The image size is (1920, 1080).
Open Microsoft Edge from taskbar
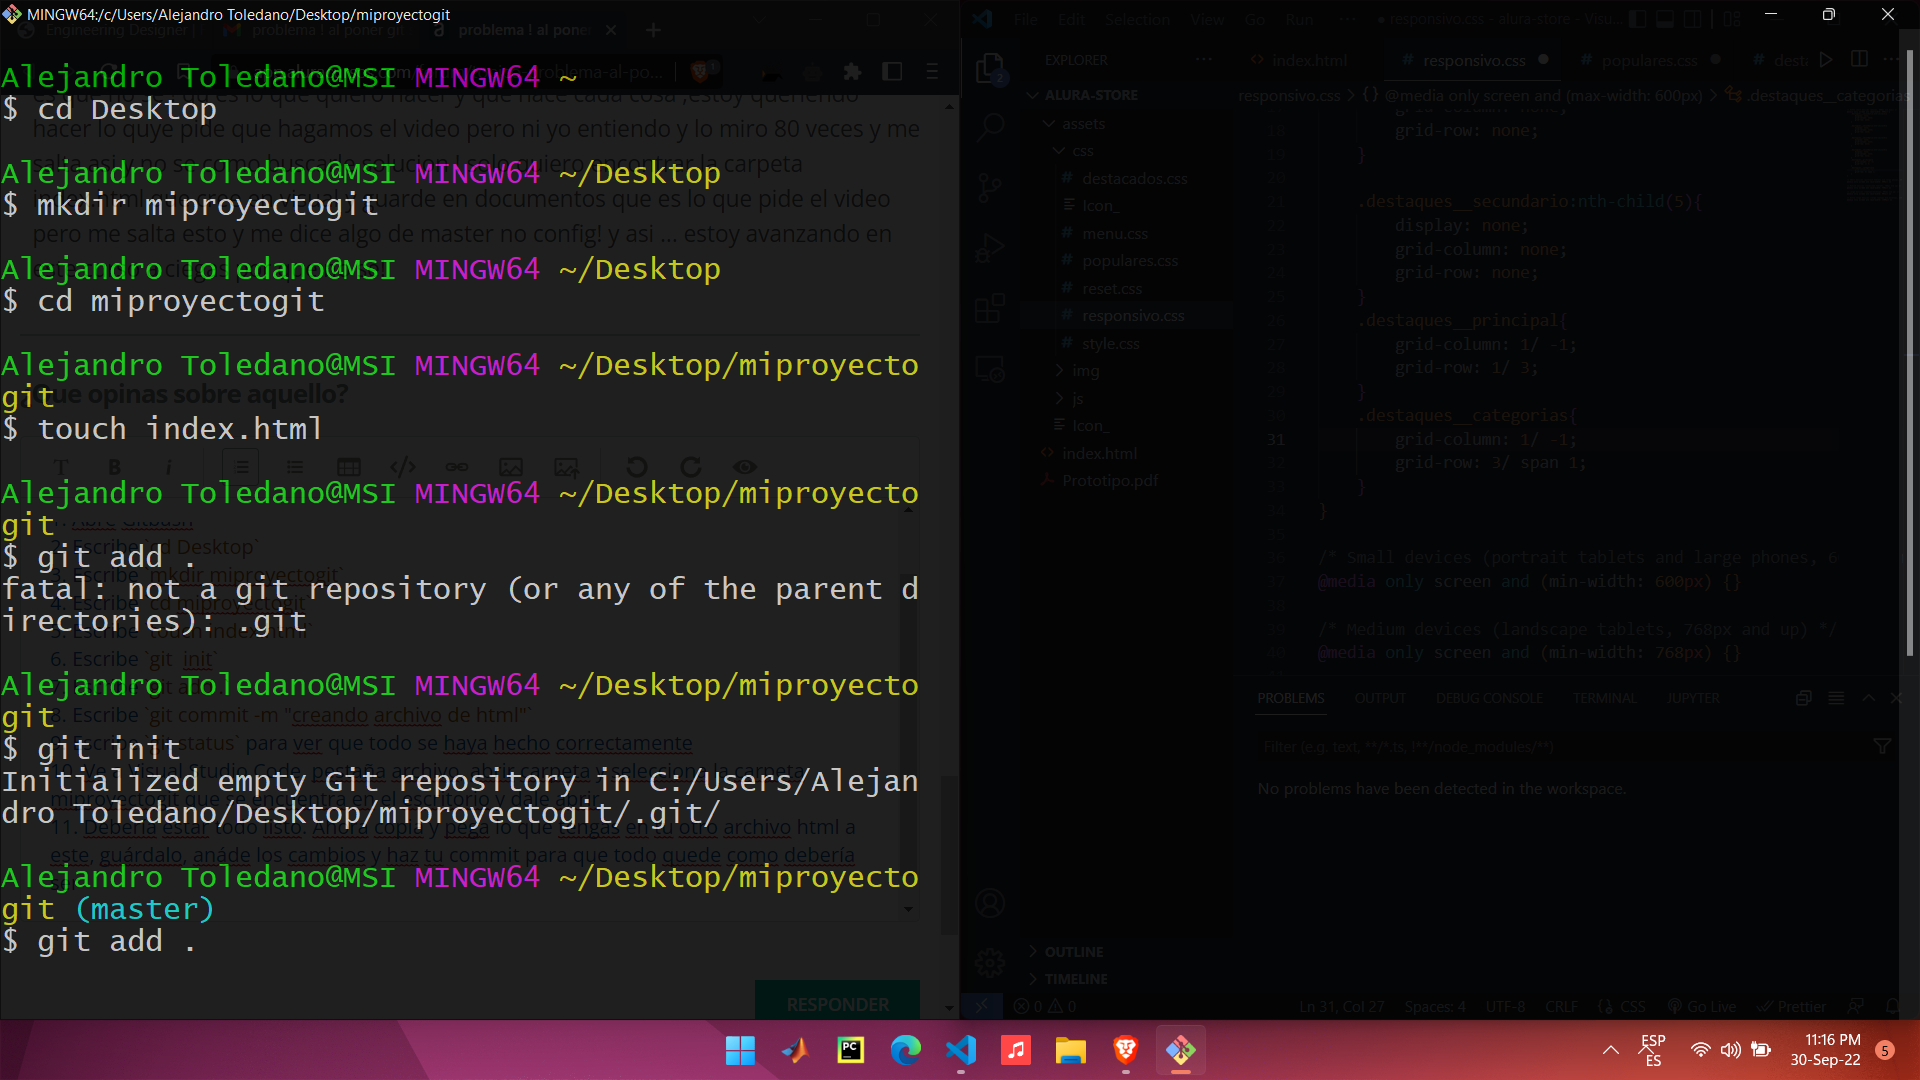tap(905, 1050)
